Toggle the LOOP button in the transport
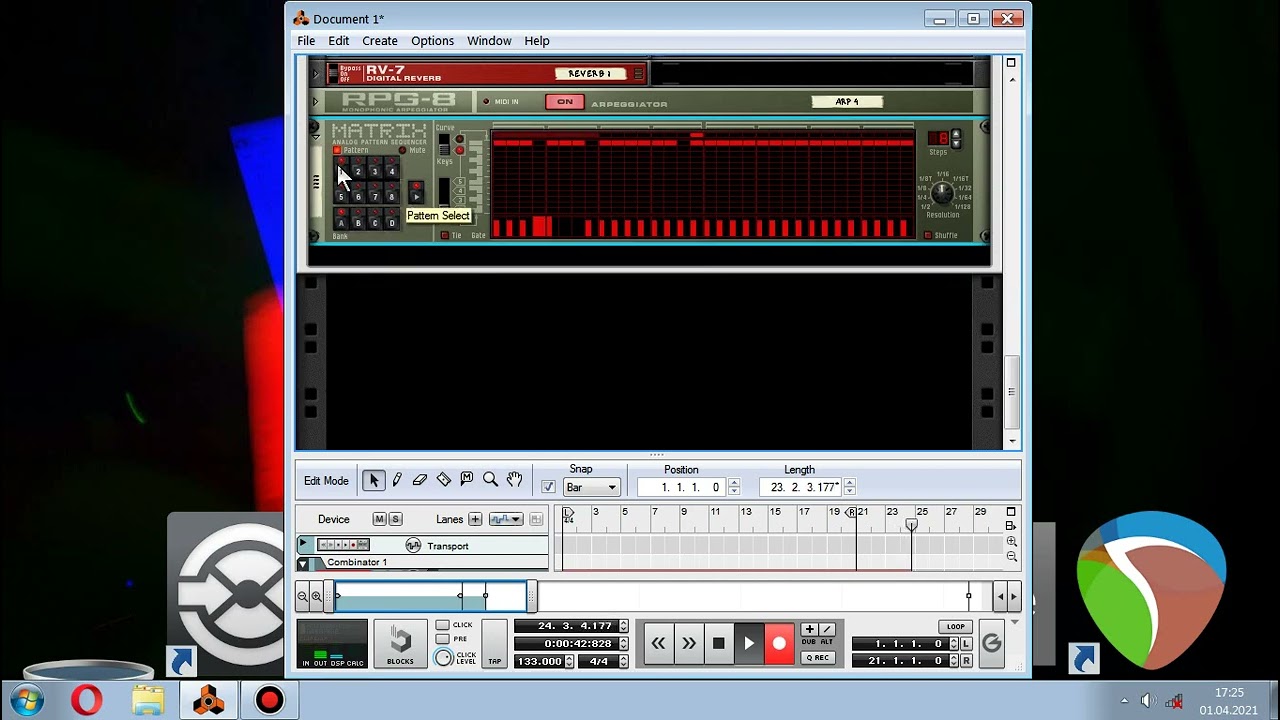 pos(955,627)
